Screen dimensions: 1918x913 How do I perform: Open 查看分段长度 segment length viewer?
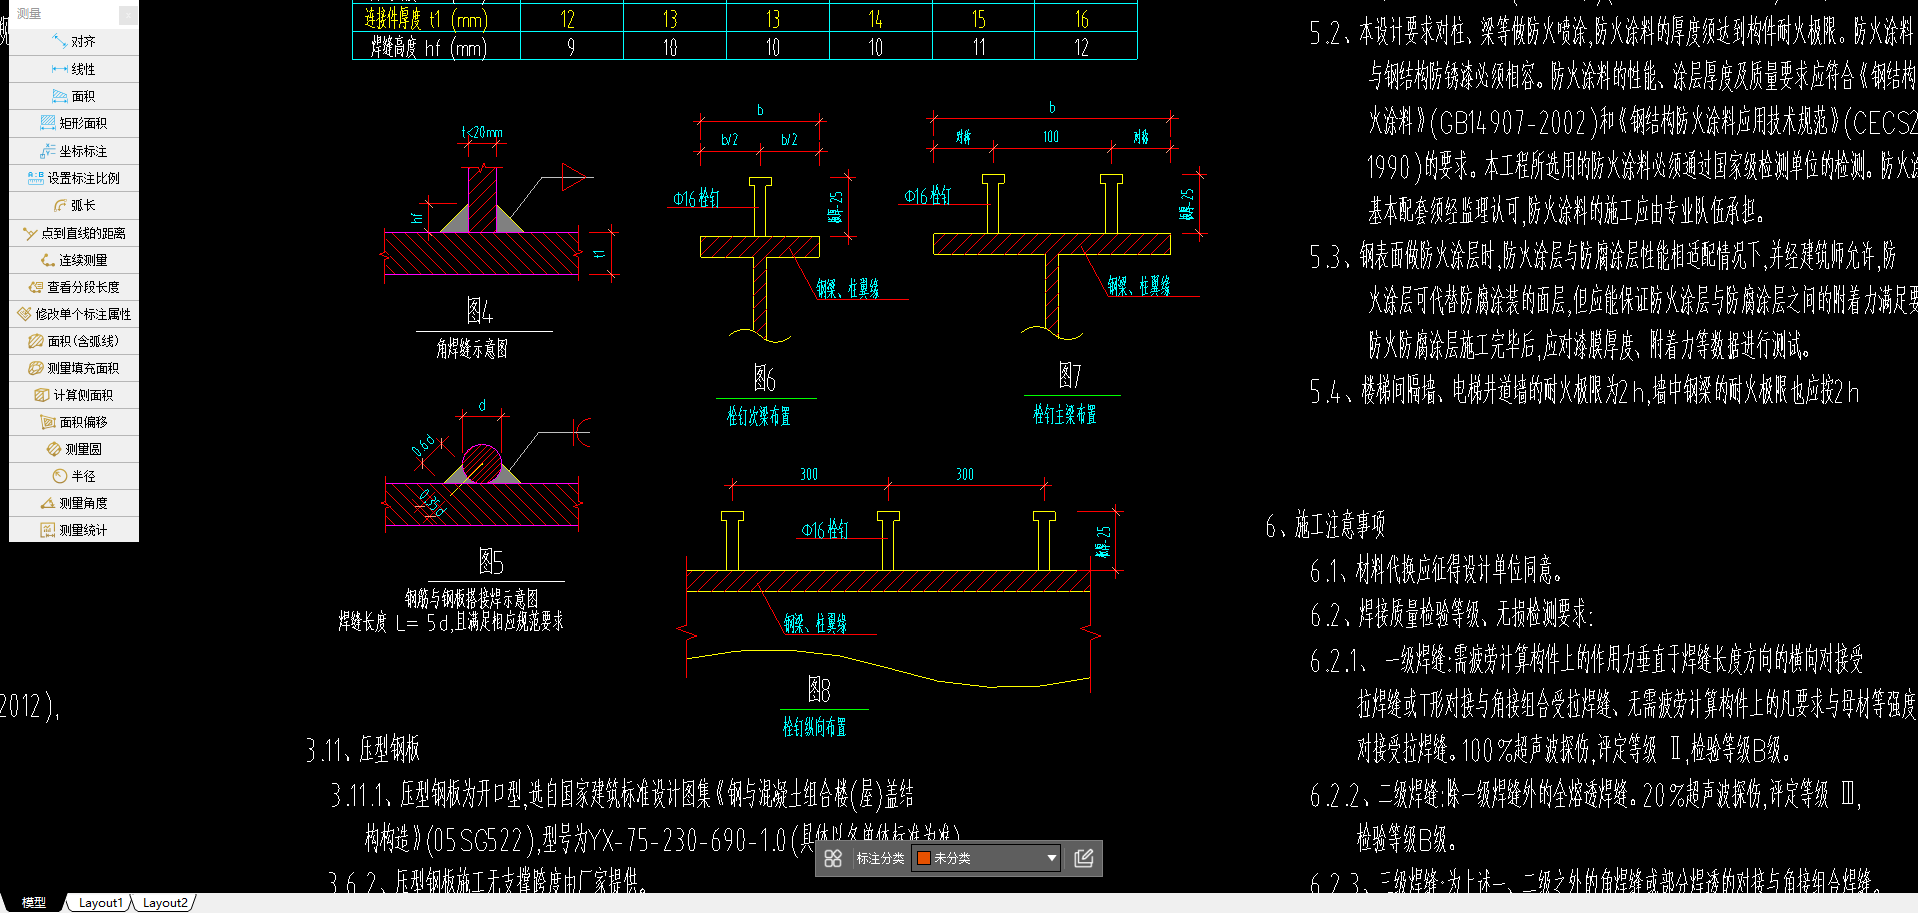[x=74, y=287]
